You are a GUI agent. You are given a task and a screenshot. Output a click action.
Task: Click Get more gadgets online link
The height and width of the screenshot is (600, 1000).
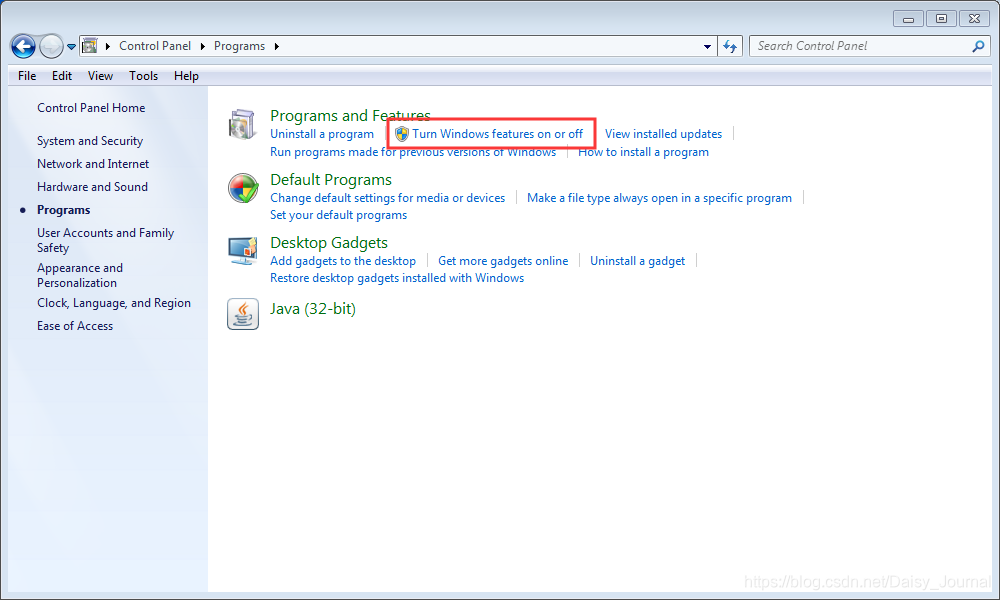pyautogui.click(x=503, y=261)
